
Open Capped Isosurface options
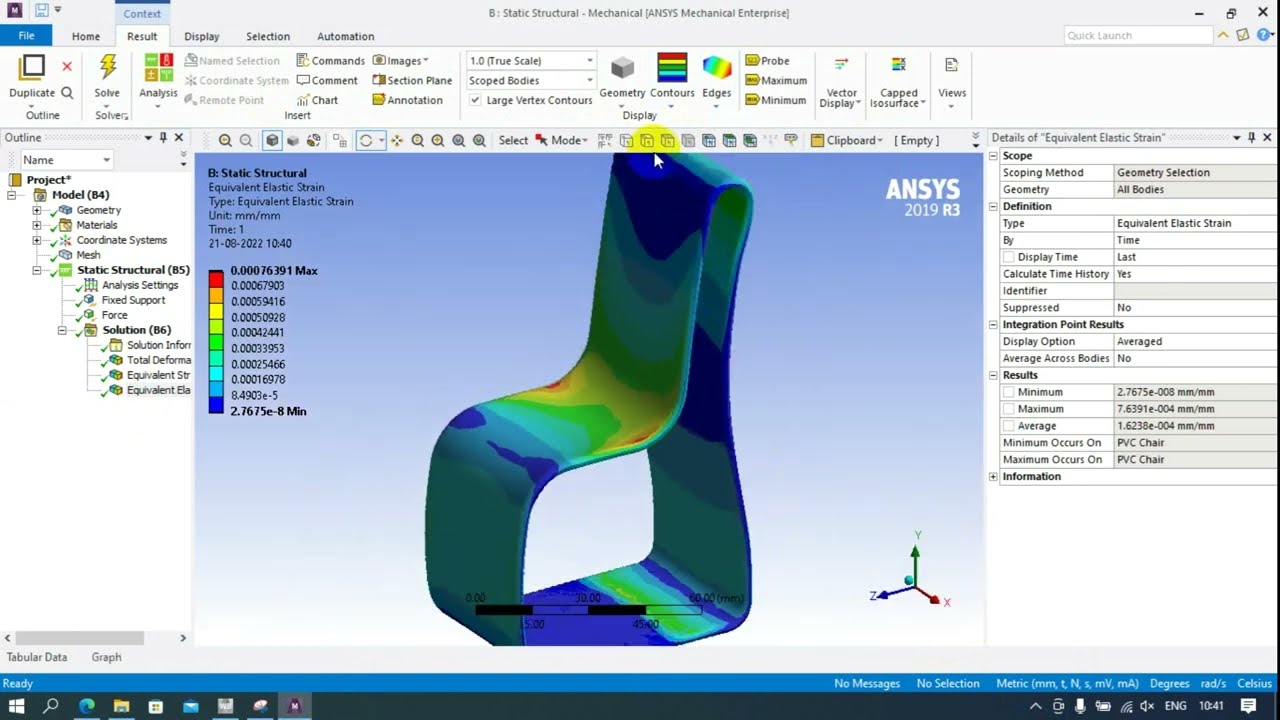click(898, 82)
